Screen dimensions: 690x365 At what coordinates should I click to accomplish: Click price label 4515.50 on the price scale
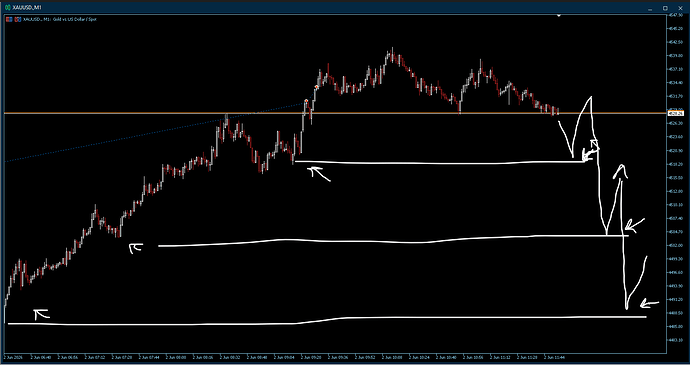pyautogui.click(x=676, y=177)
